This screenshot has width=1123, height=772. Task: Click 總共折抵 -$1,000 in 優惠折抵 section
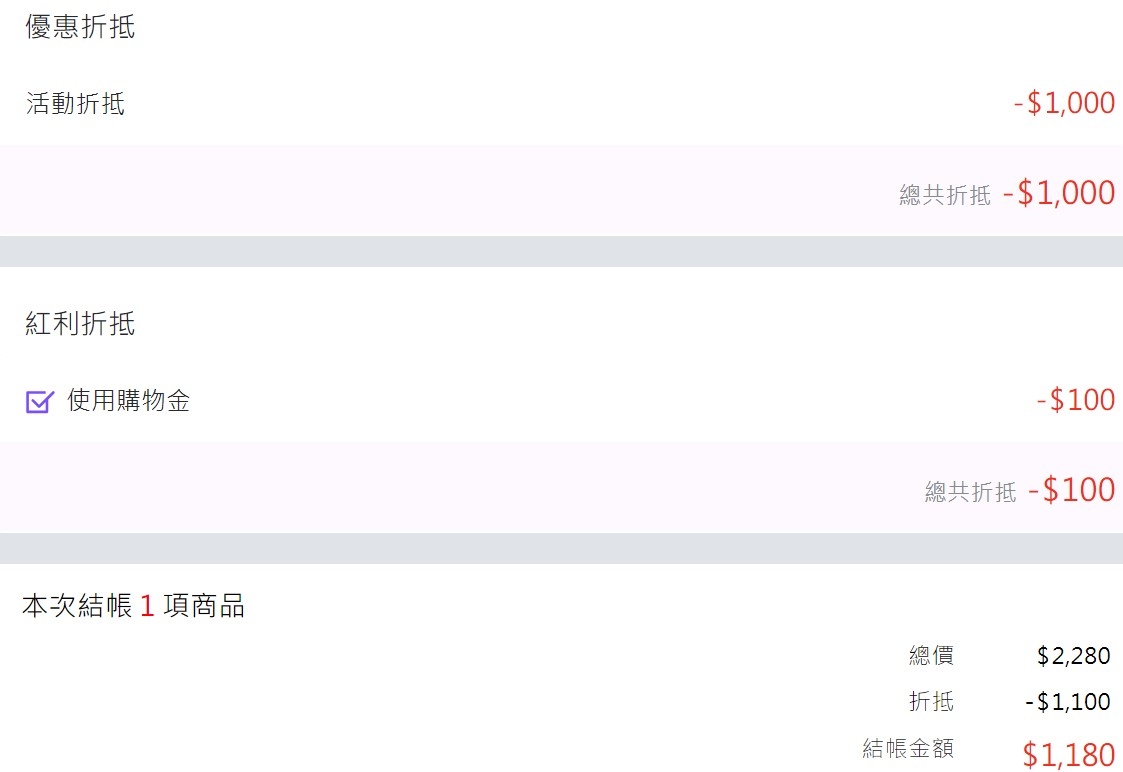(1007, 193)
